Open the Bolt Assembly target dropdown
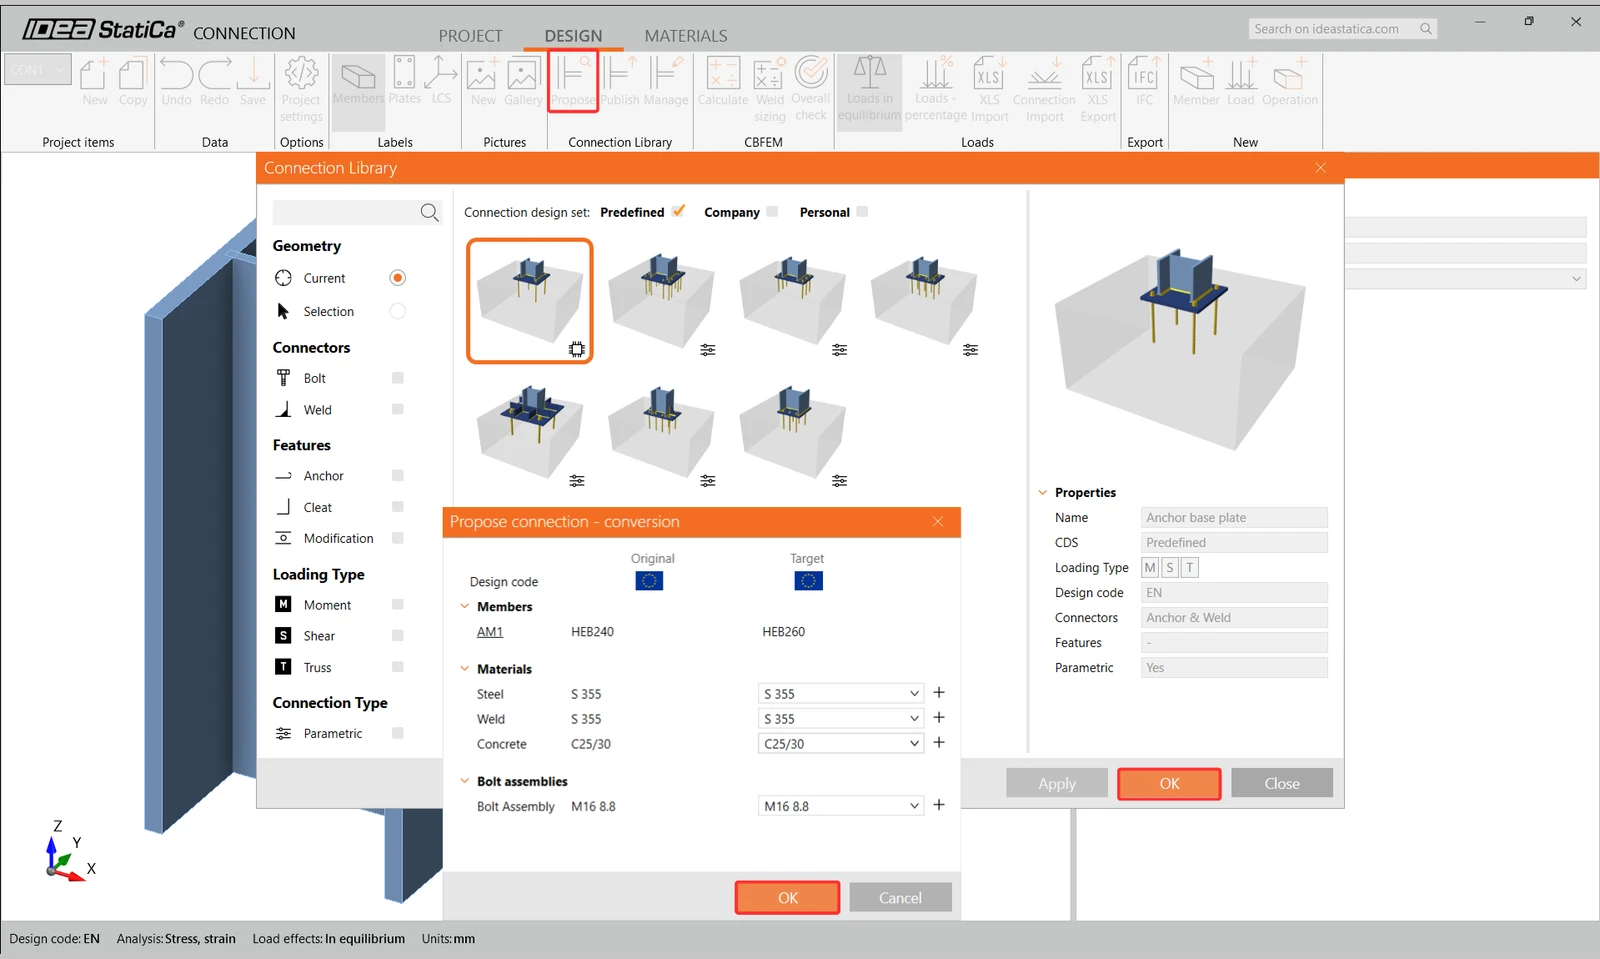 (840, 805)
